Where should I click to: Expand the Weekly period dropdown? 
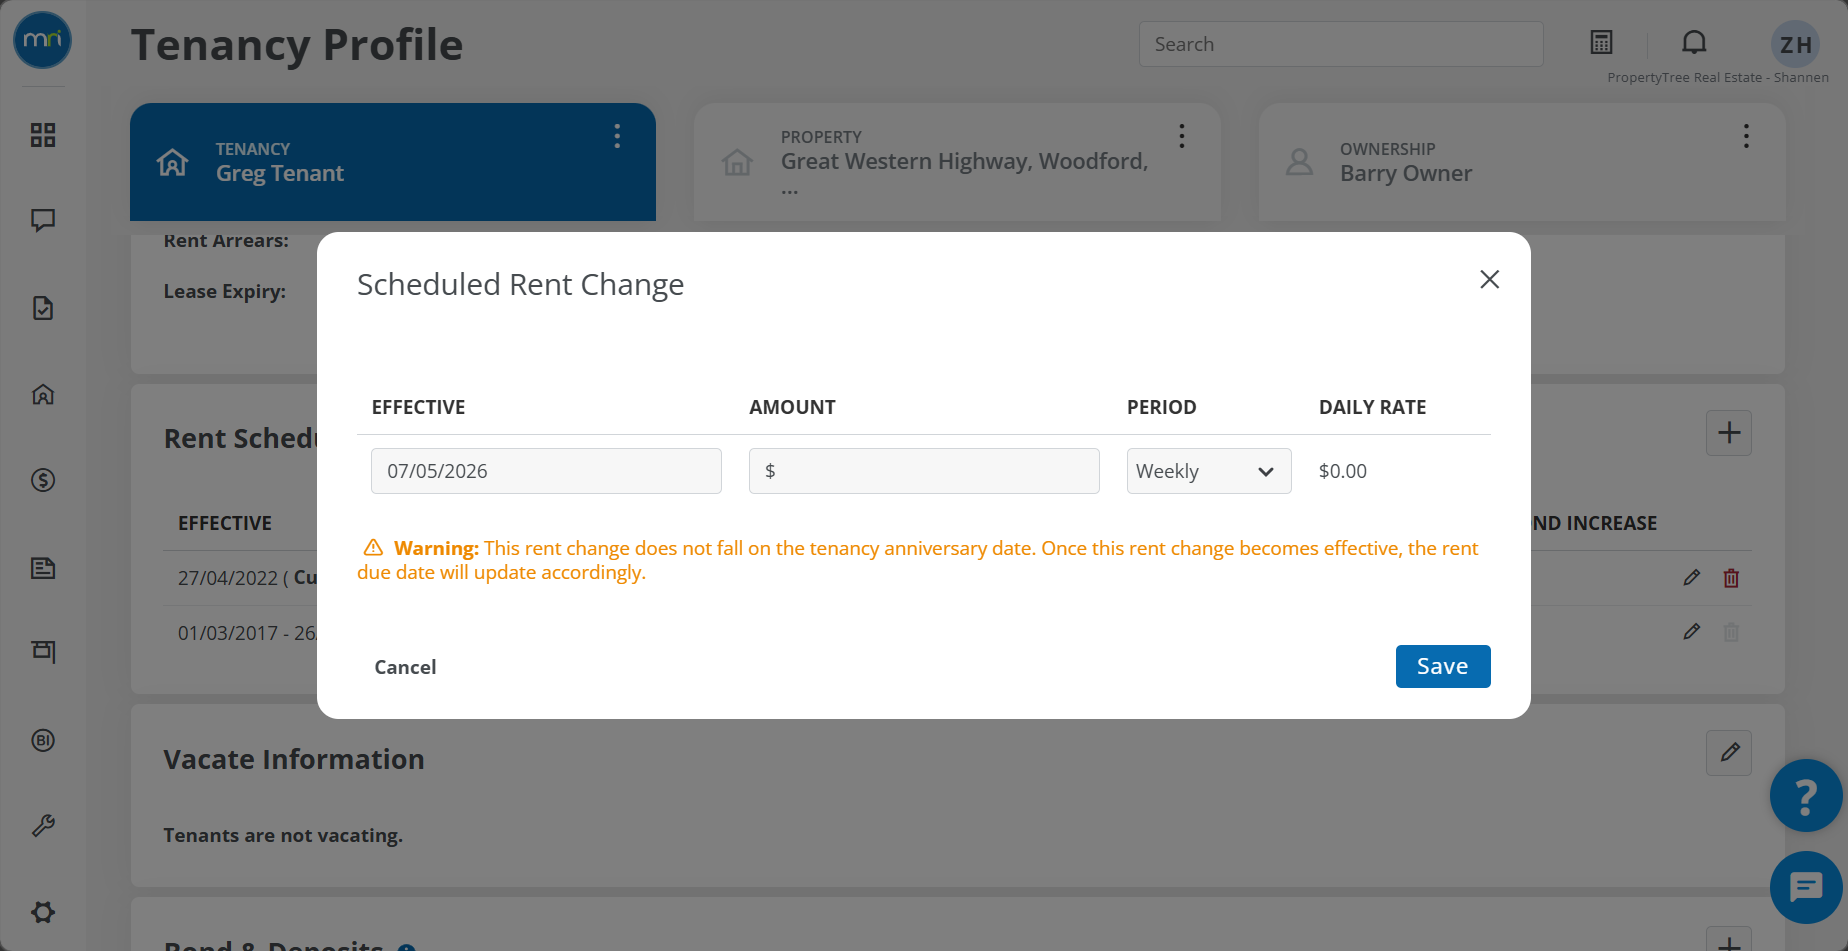tap(1209, 471)
